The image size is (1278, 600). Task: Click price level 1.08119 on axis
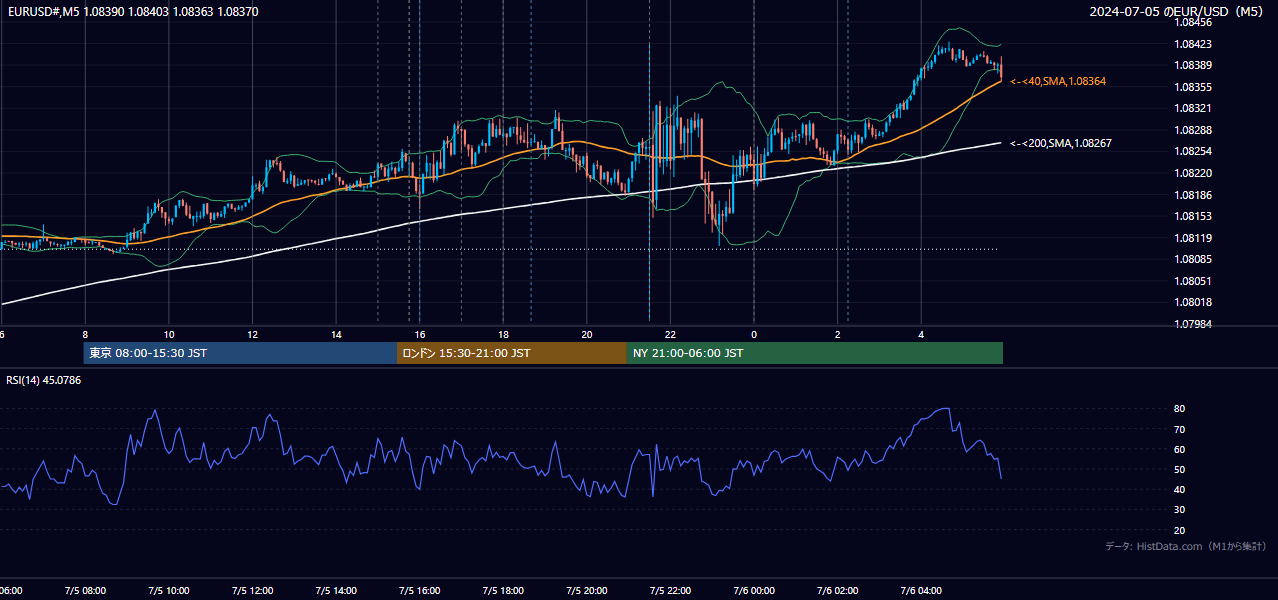1192,238
